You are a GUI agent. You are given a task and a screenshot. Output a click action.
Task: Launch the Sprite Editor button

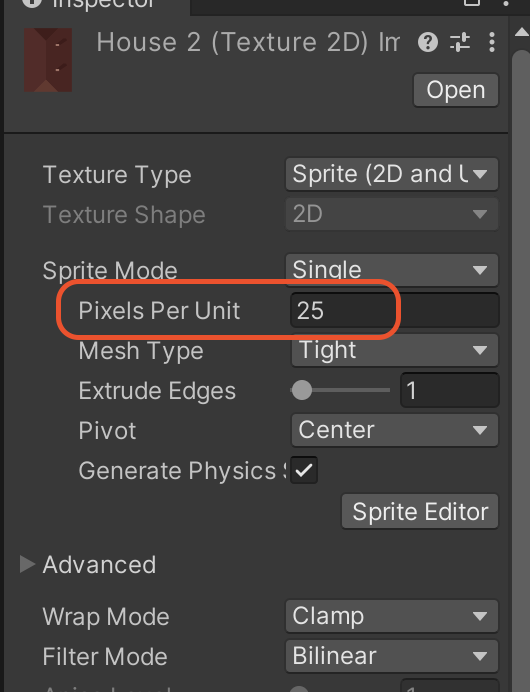420,511
